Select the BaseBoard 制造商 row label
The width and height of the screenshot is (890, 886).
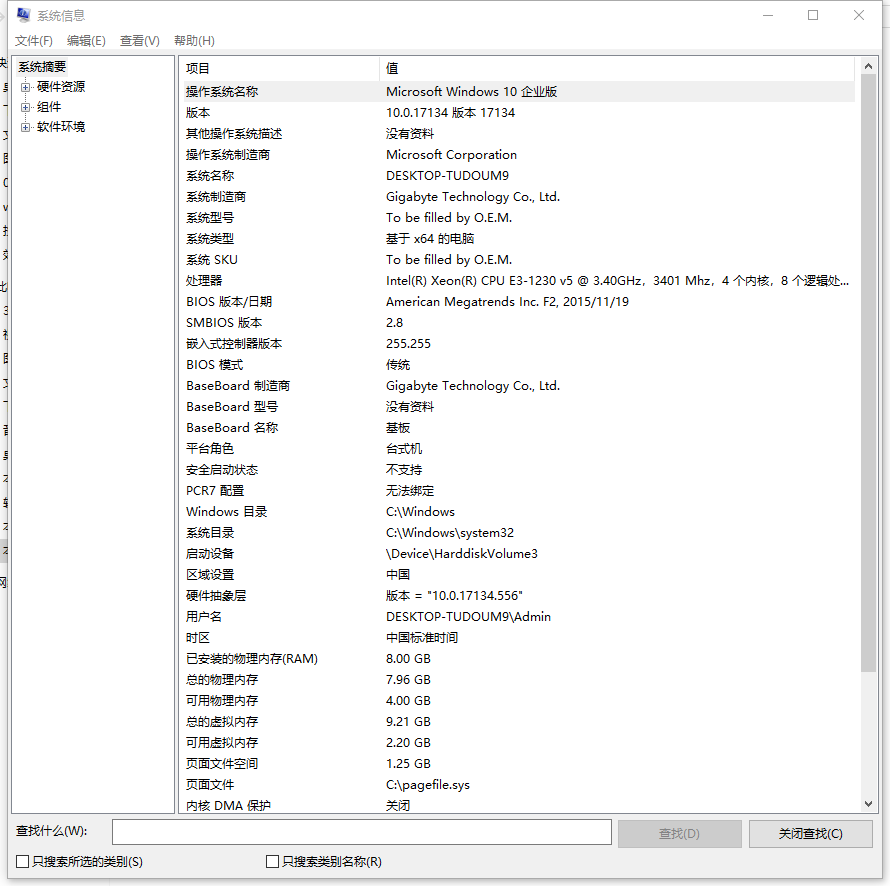tap(238, 386)
